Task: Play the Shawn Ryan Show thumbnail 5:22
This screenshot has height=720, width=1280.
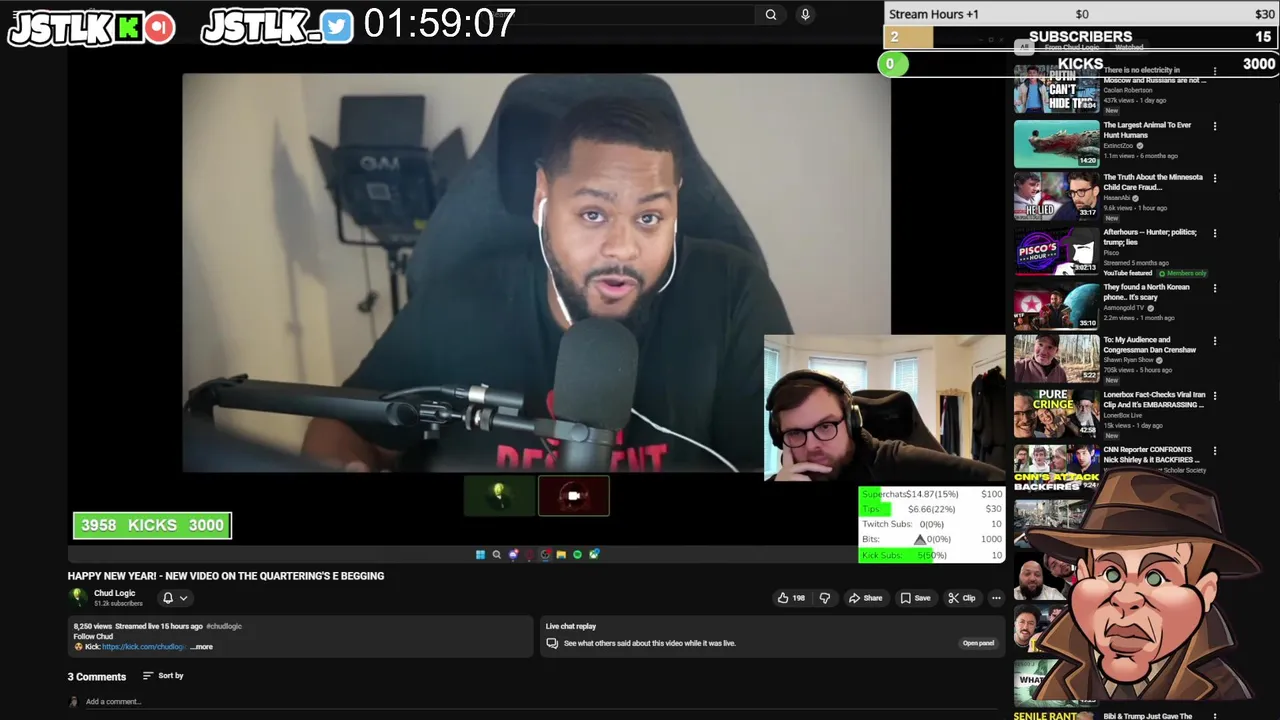Action: (x=1056, y=359)
